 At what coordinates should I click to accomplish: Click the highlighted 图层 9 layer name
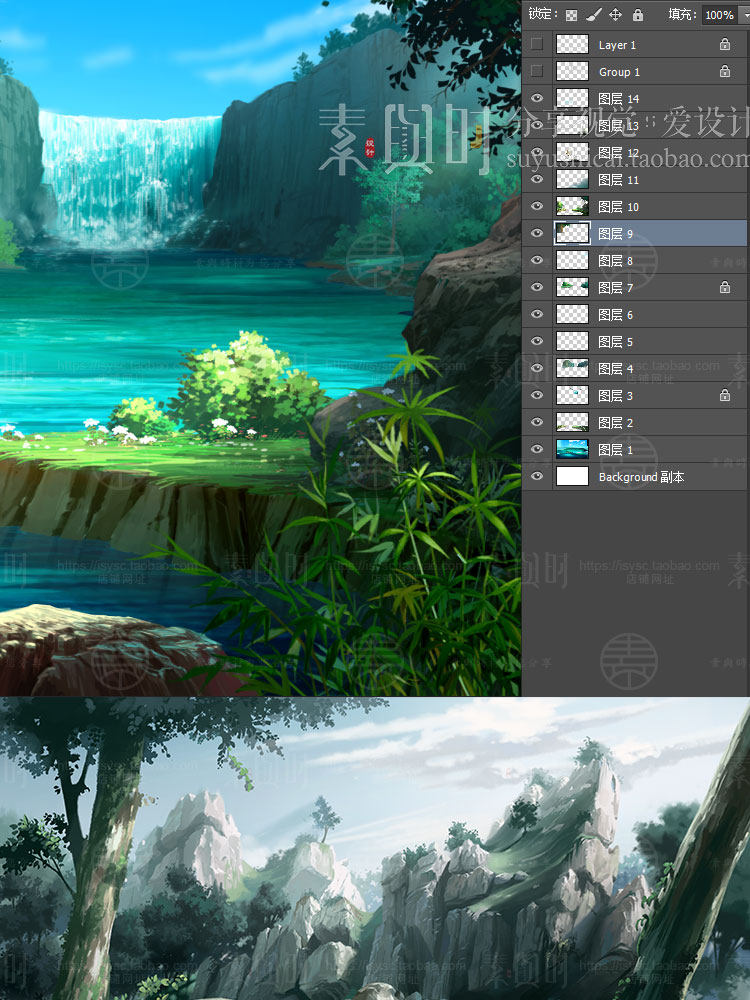[615, 233]
